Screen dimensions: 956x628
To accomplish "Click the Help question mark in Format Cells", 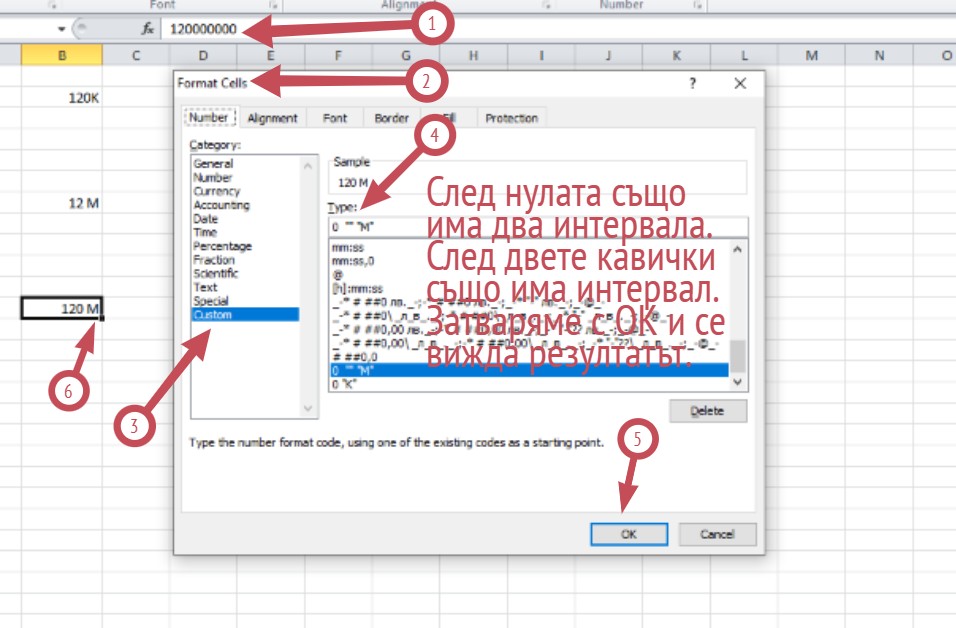I will click(x=692, y=84).
